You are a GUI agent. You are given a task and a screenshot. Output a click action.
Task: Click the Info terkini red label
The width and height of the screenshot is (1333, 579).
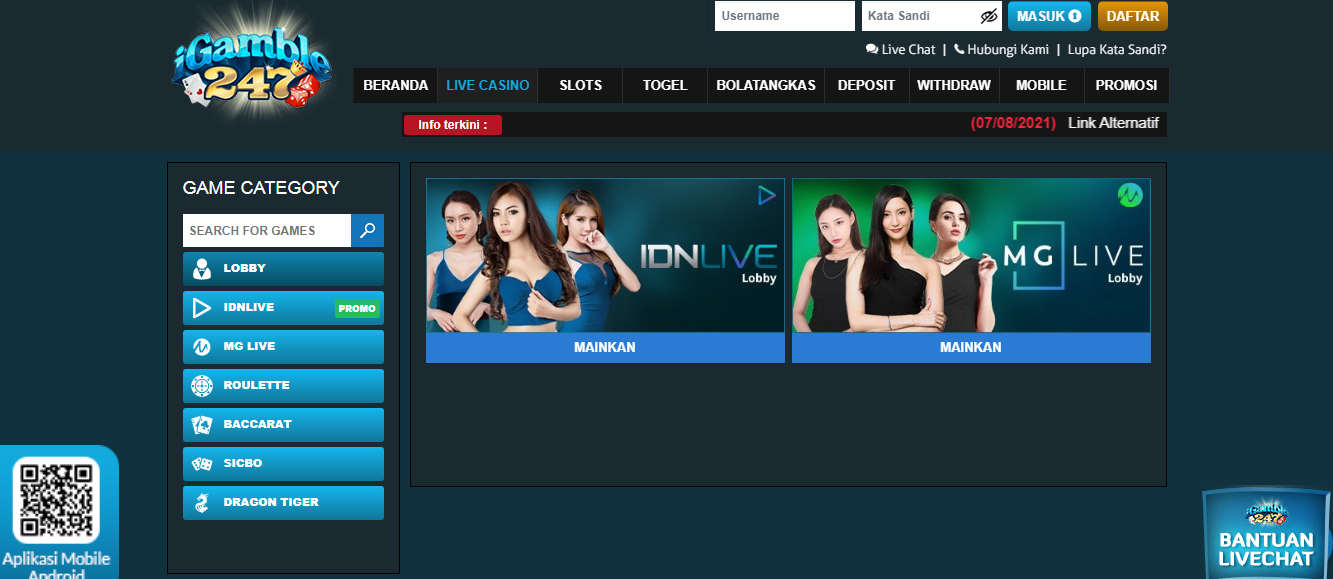(453, 125)
